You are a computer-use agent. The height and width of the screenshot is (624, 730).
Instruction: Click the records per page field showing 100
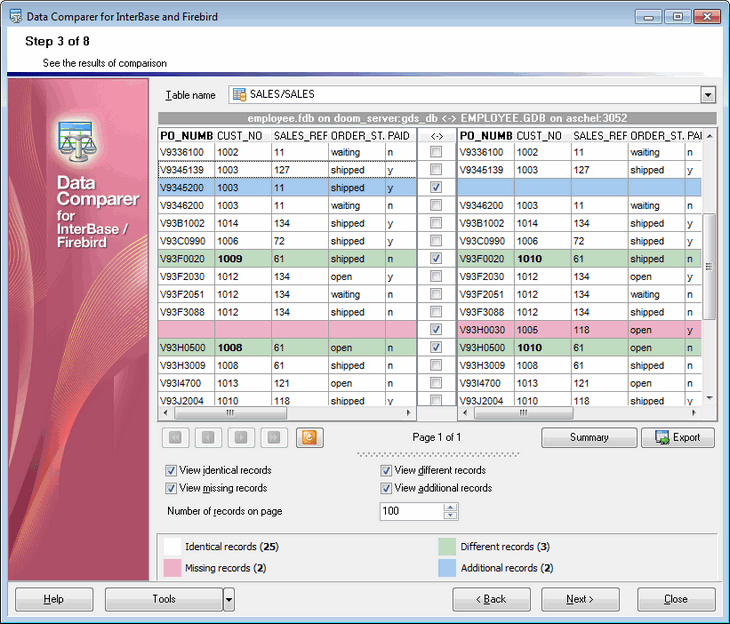click(x=412, y=511)
